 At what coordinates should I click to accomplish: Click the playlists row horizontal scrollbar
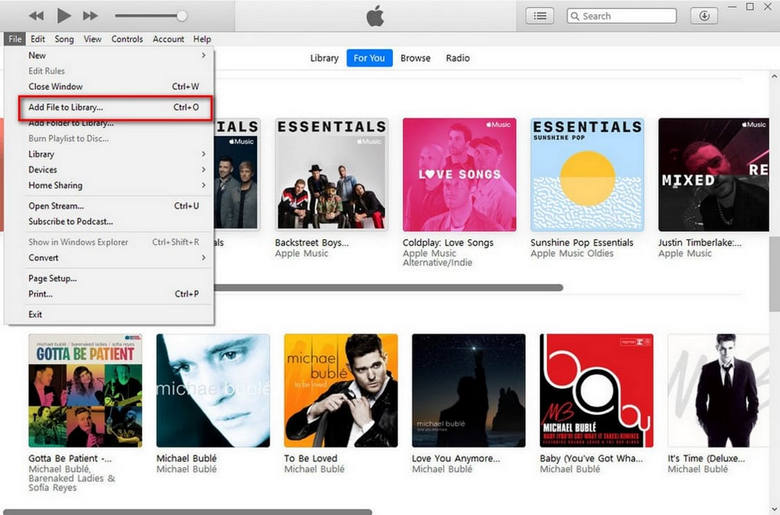coord(388,288)
